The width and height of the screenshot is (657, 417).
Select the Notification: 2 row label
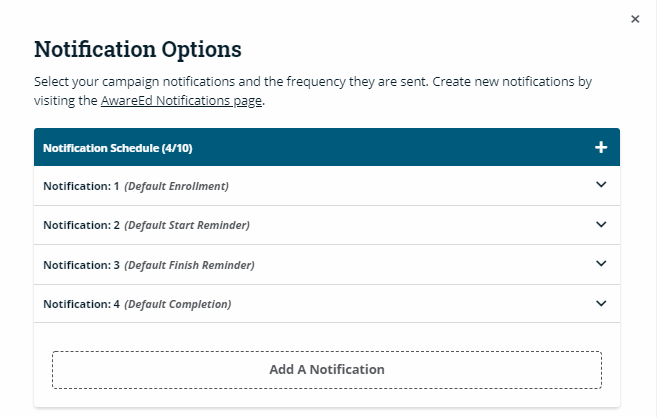pos(81,225)
